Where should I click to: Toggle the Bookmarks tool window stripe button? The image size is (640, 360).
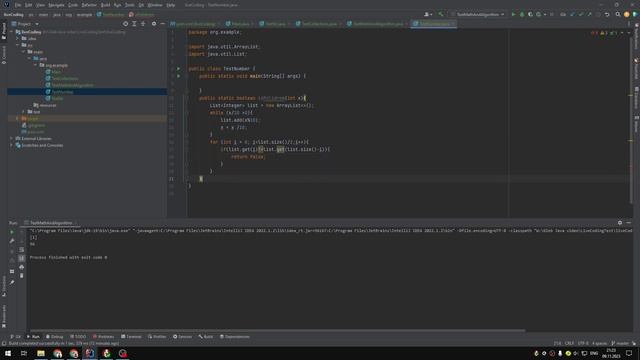tap(4, 316)
